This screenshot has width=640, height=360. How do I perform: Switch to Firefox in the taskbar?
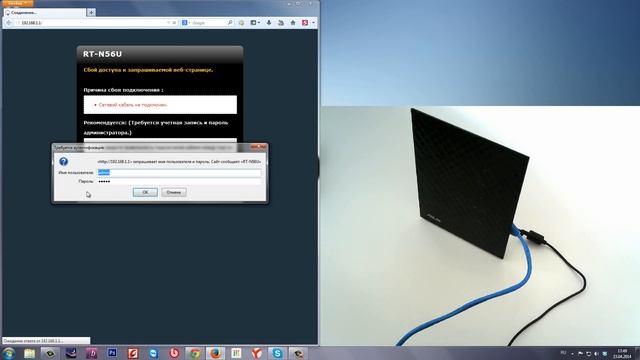point(215,353)
